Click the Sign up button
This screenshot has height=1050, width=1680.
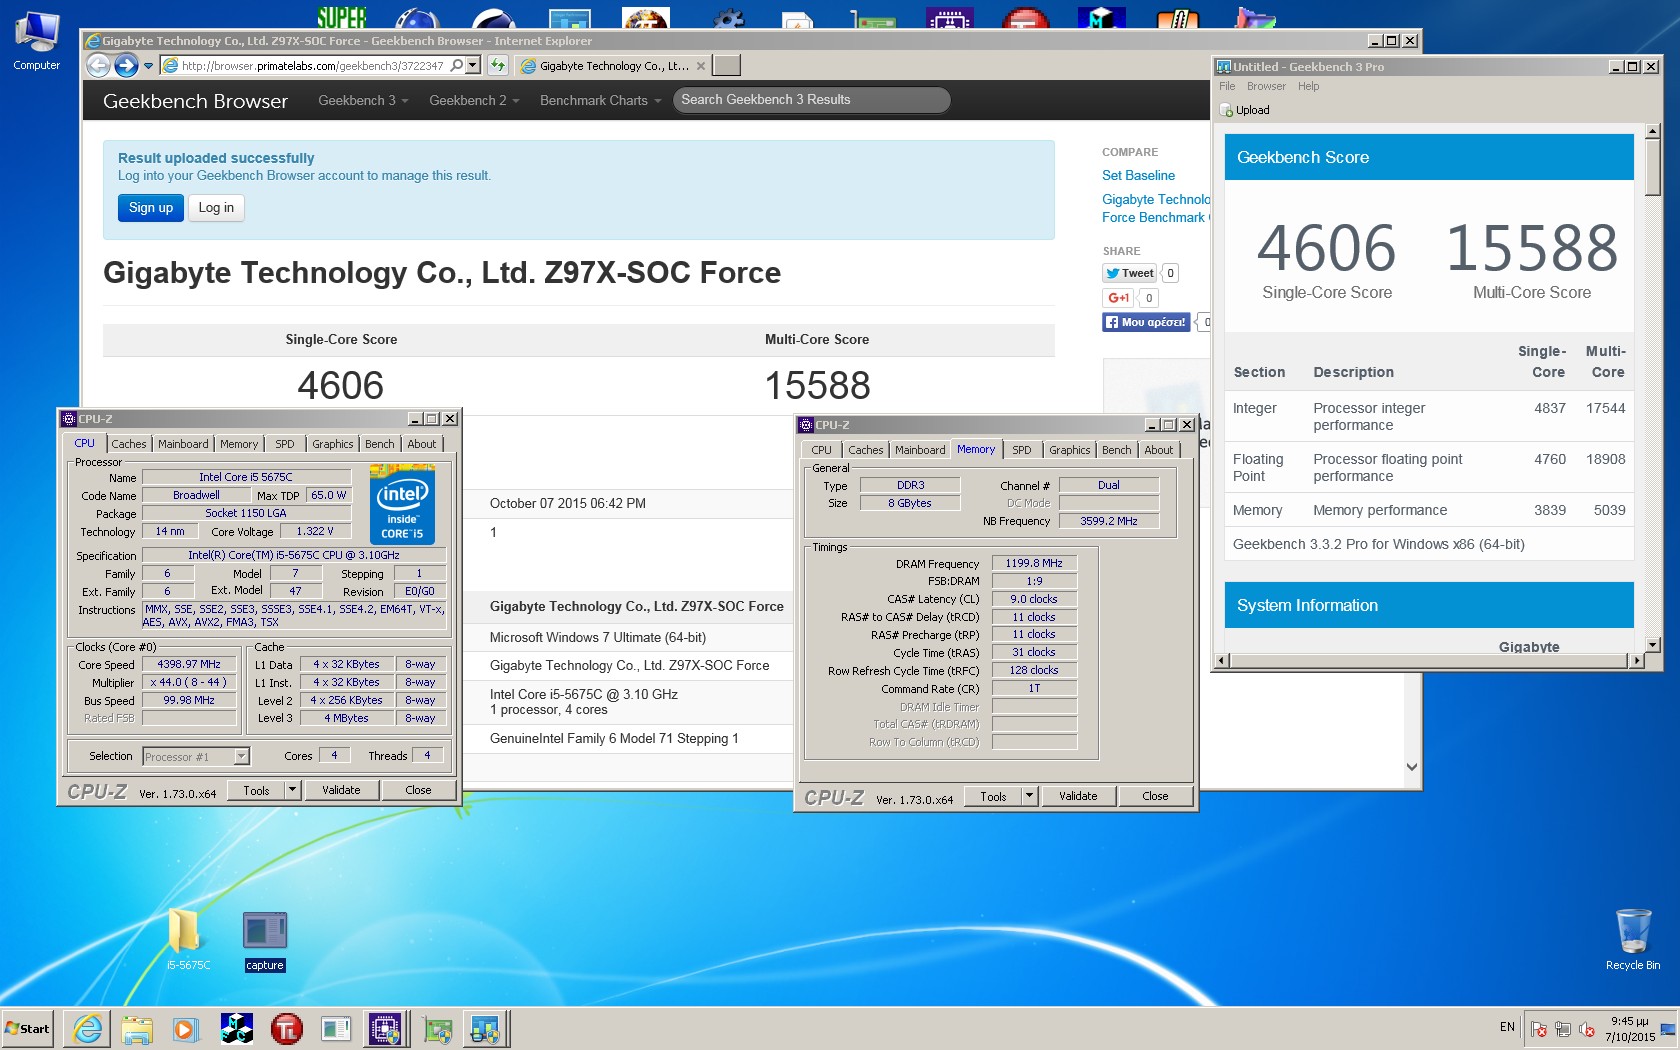click(x=151, y=208)
